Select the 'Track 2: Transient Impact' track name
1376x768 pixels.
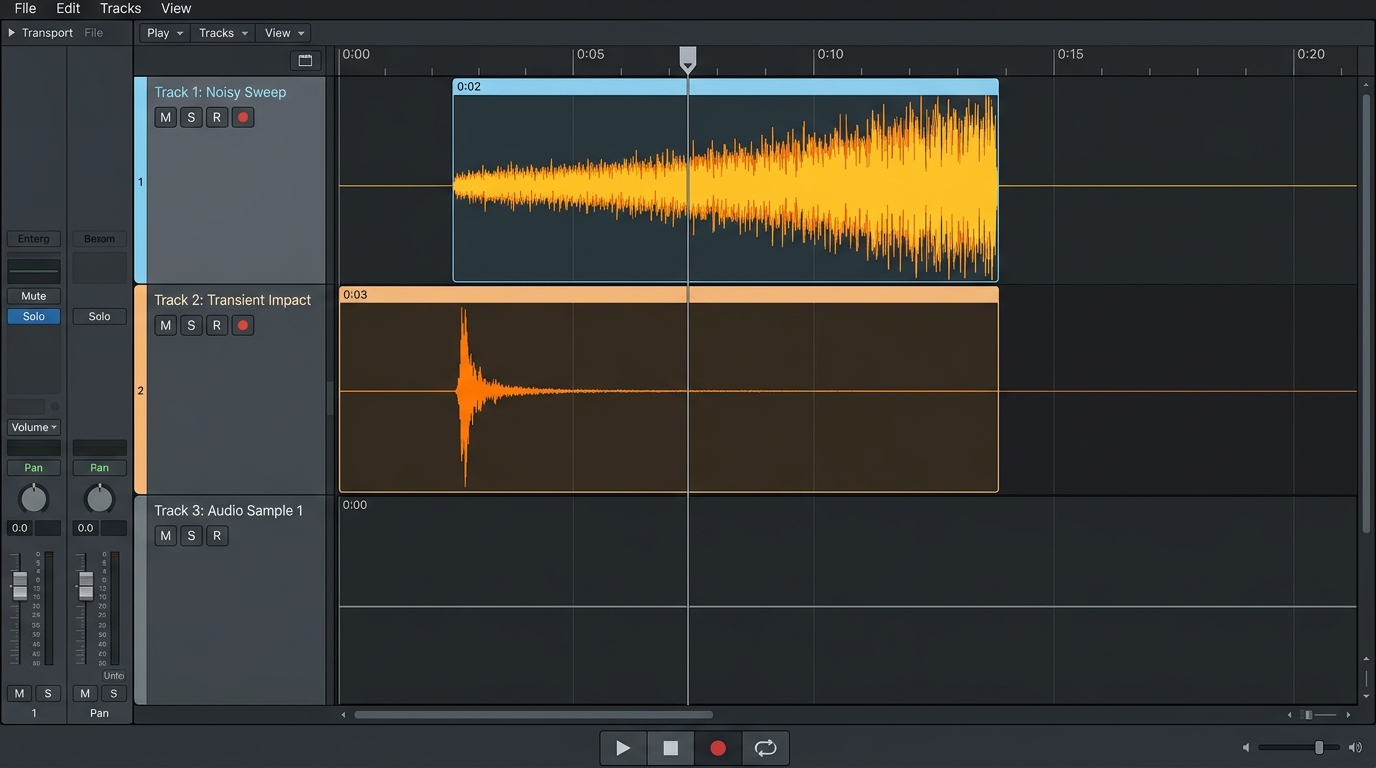point(232,300)
